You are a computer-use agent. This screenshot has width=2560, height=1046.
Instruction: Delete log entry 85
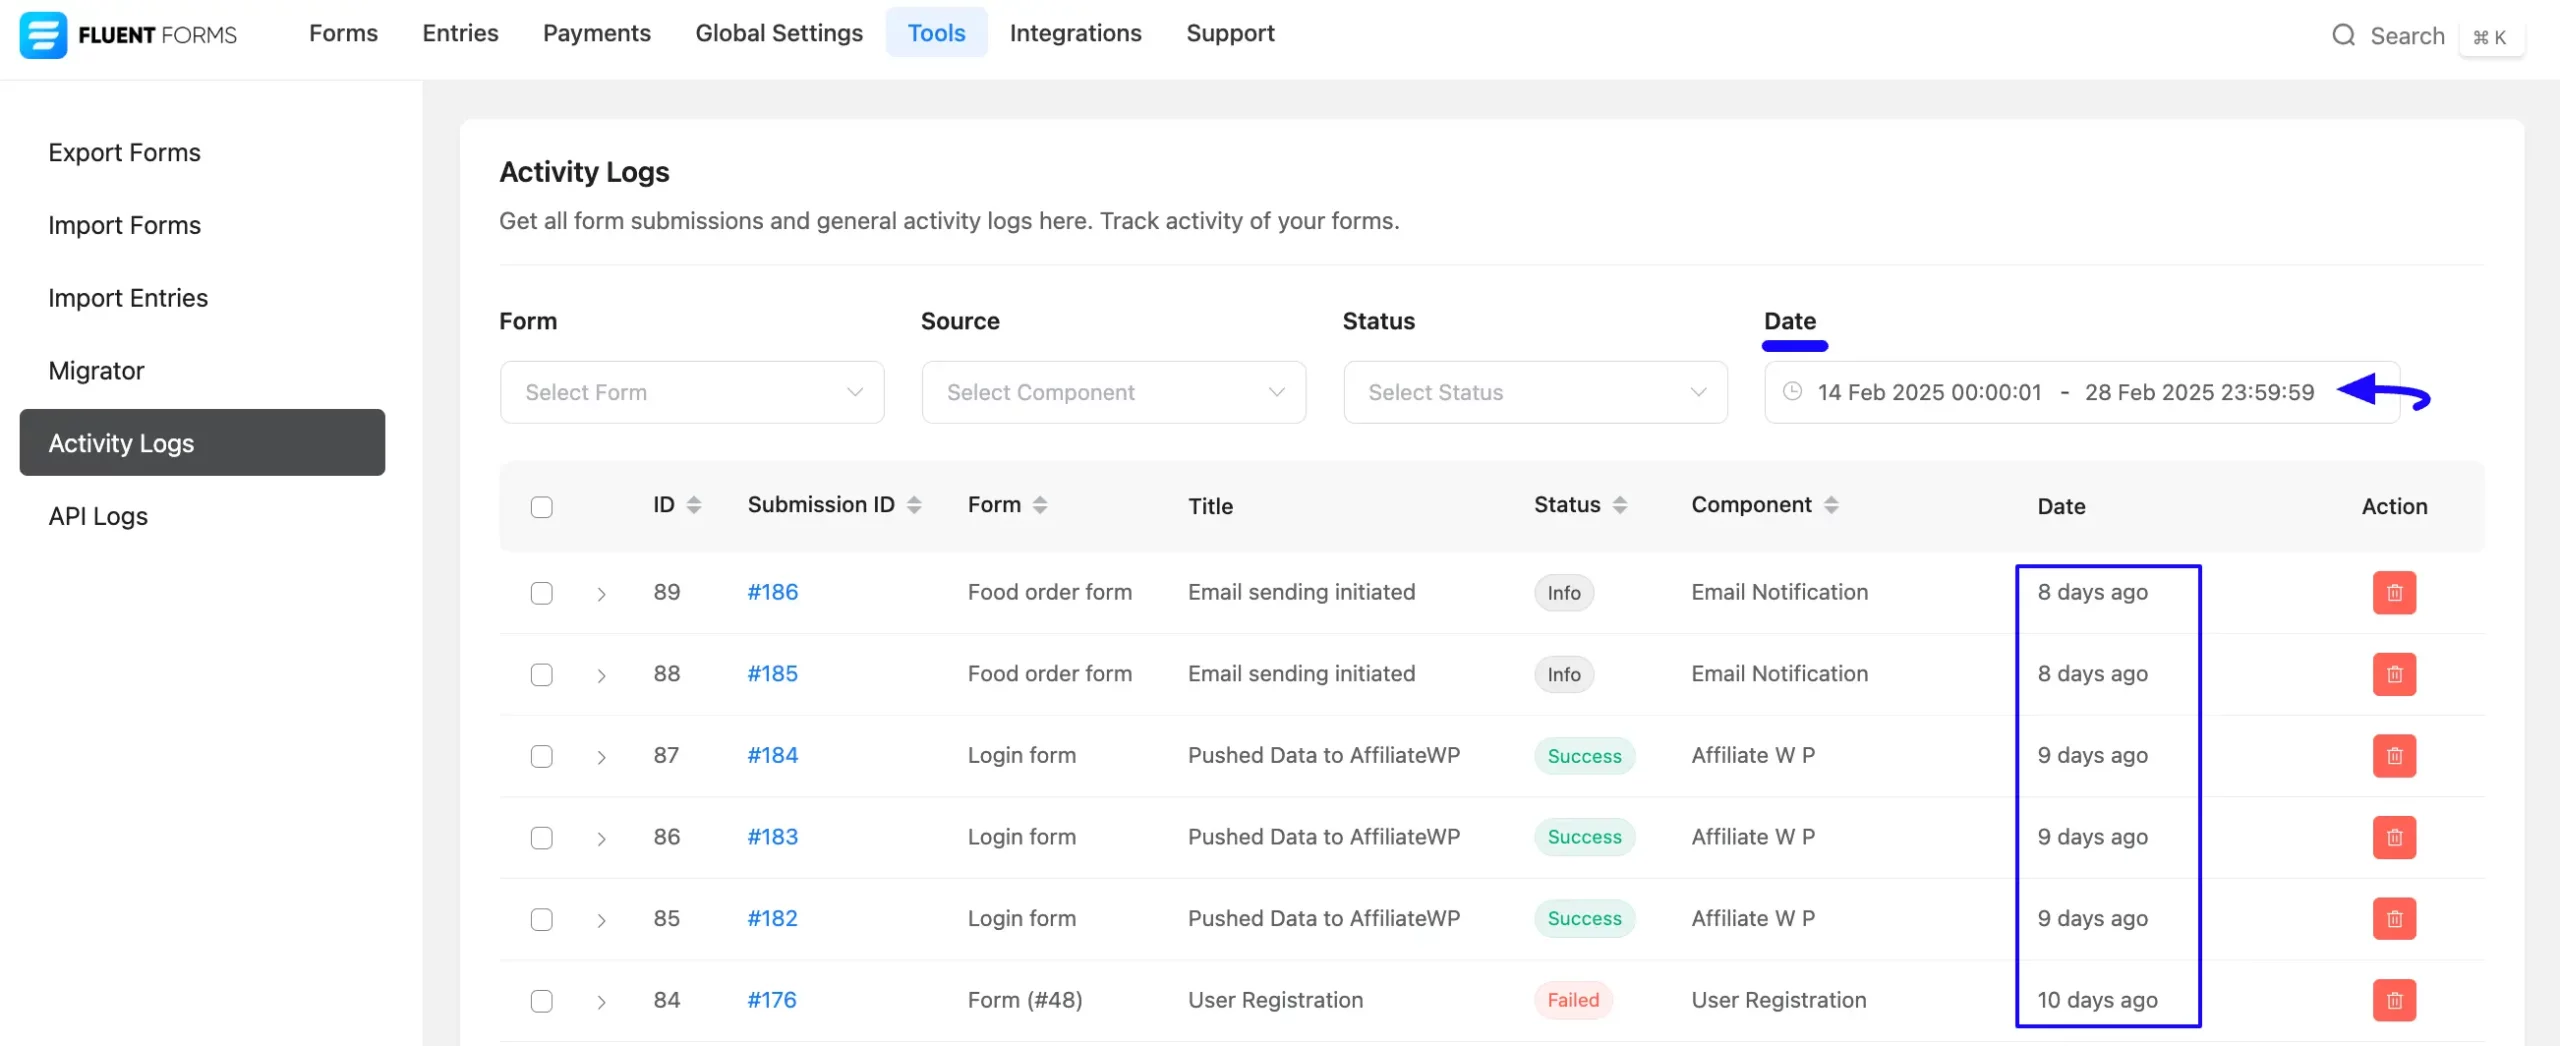coord(2394,919)
